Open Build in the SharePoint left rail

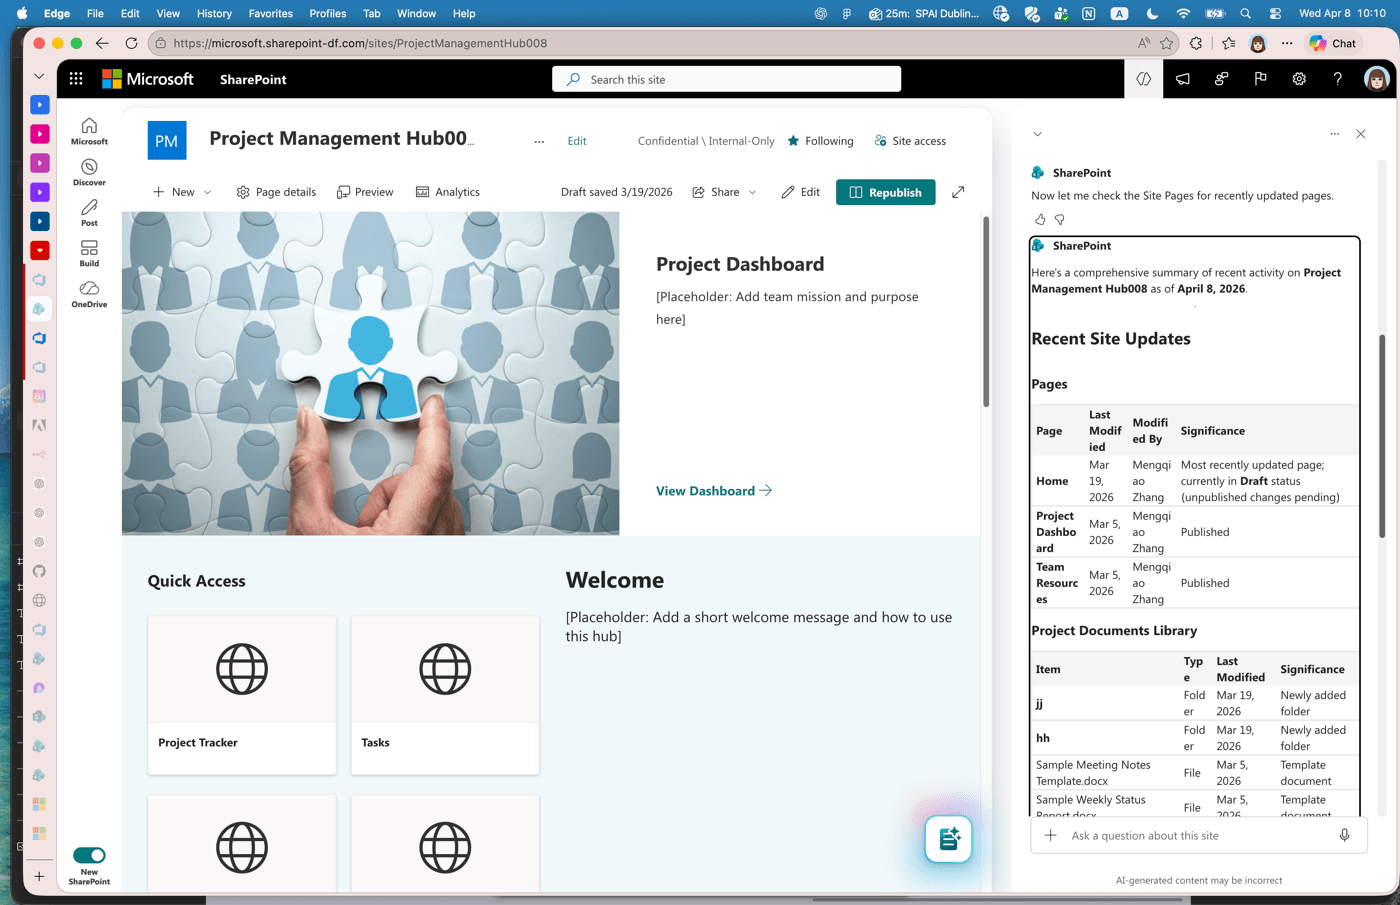[x=89, y=253]
